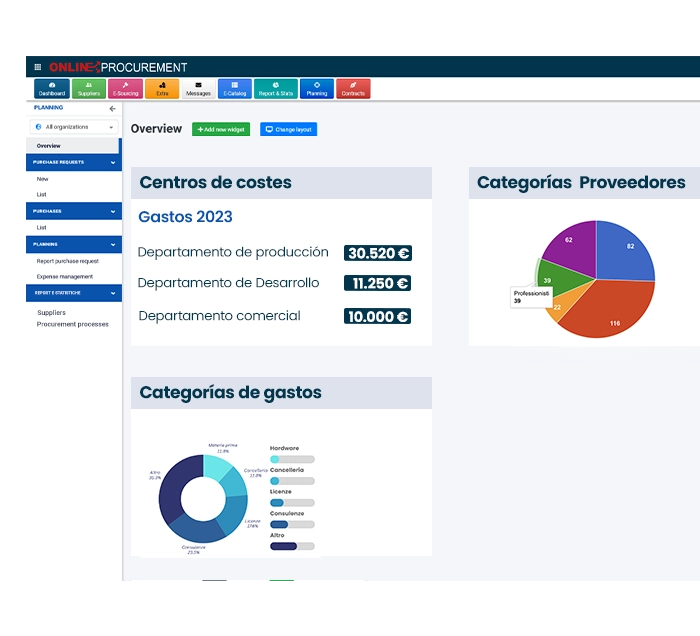Viewport: 700px width, 636px height.
Task: Select Overview in the sidebar
Action: (x=73, y=146)
